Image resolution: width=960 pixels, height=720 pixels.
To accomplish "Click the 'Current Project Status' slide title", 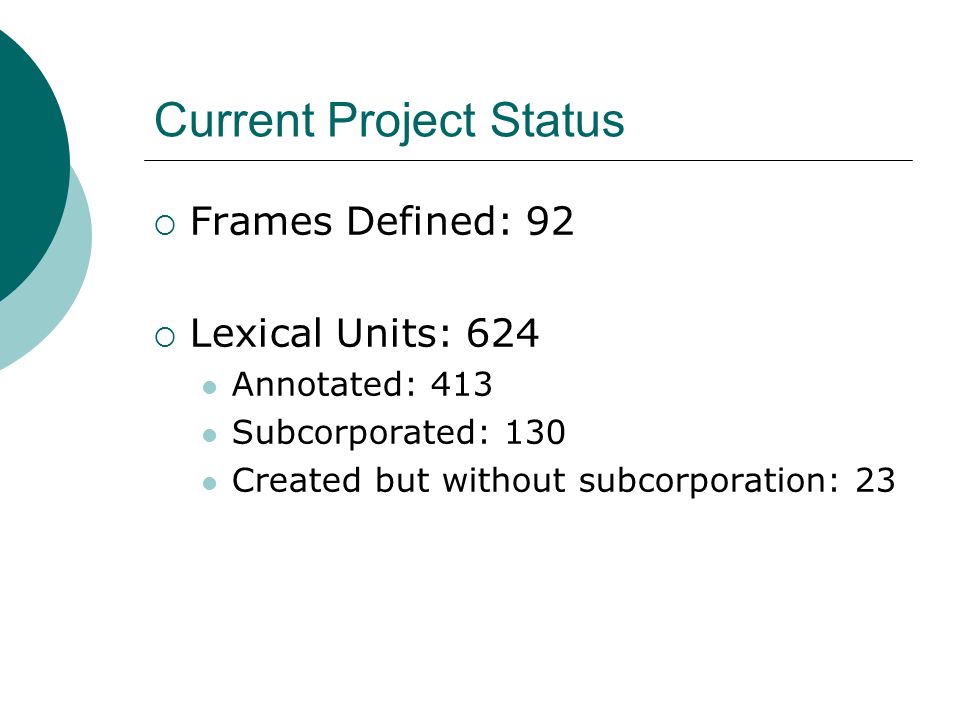I will (389, 121).
